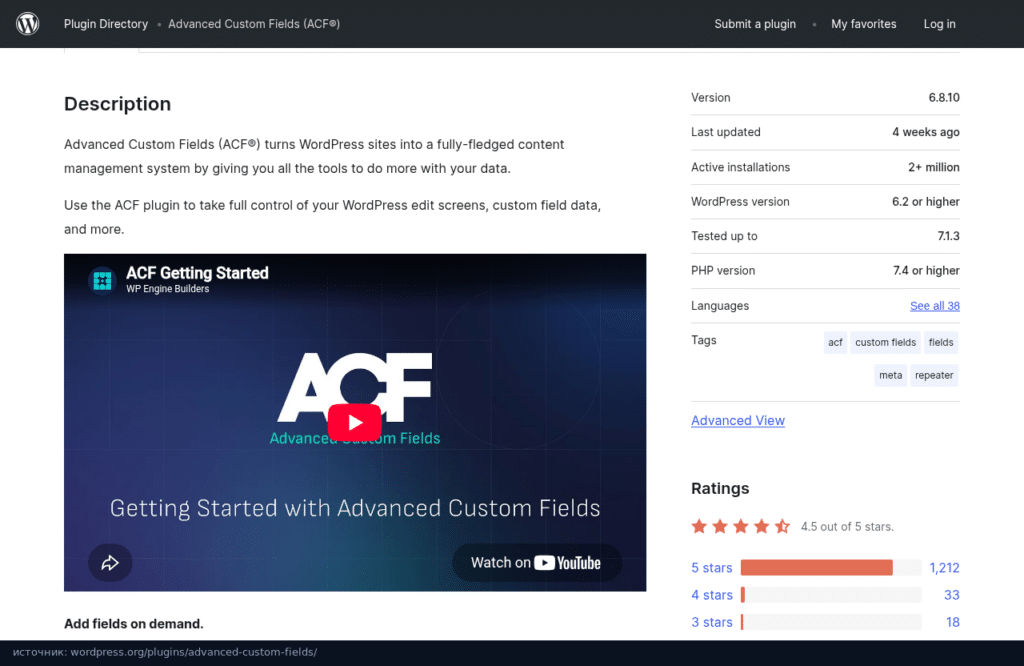Click the '4.5 out of 5 stars.' text
1024x666 pixels.
(847, 526)
